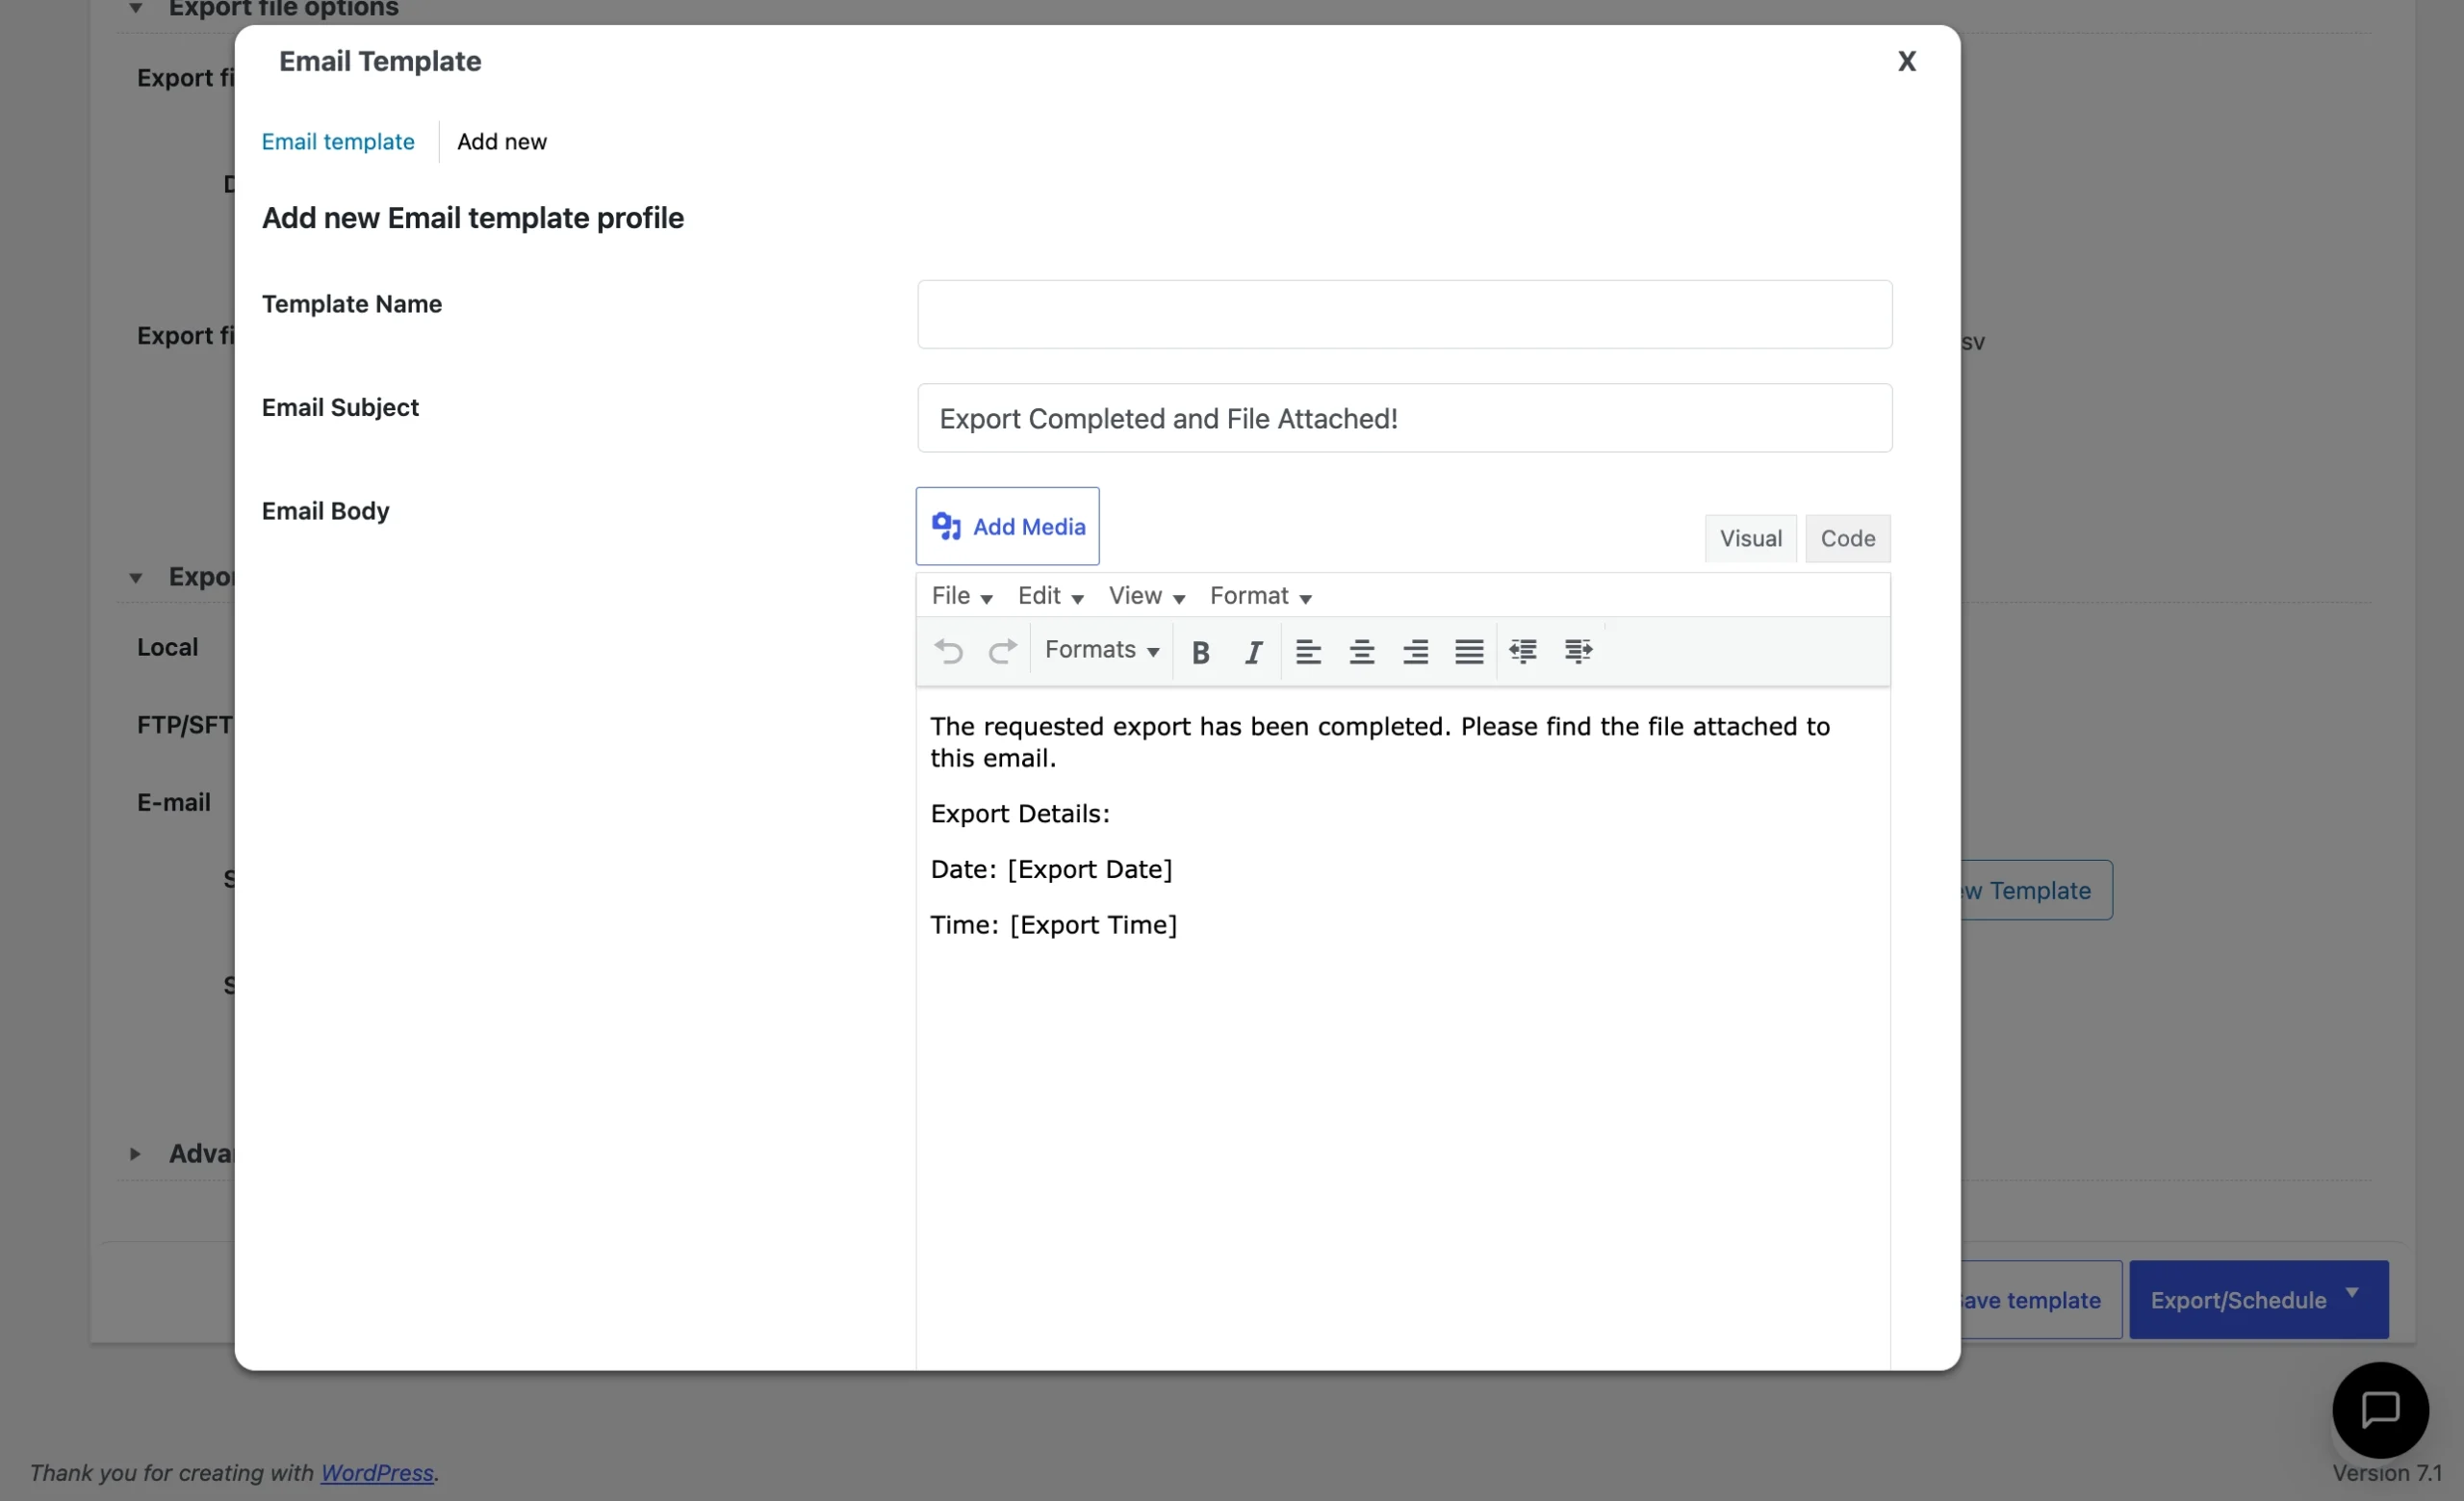Open the Export/Schedule dropdown arrow

2352,1293
